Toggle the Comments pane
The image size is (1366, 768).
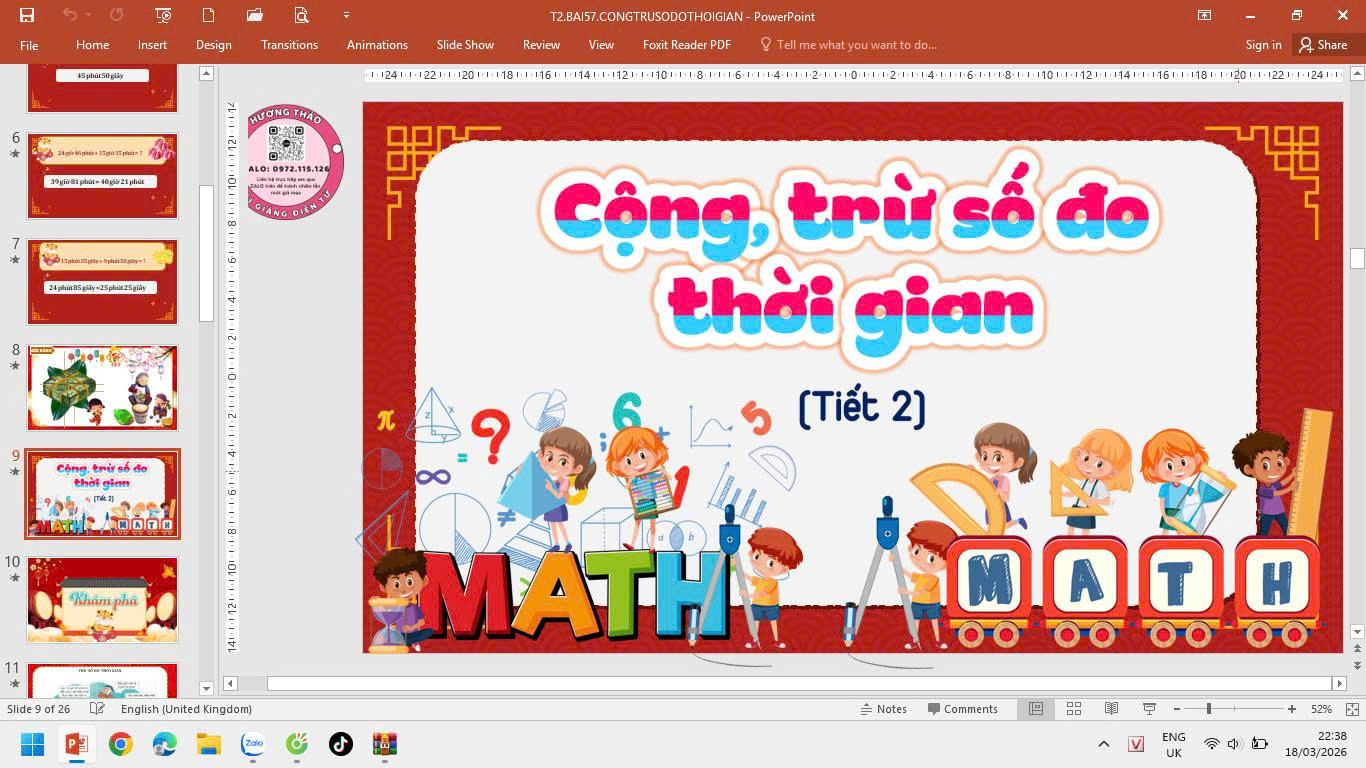pyautogui.click(x=962, y=709)
